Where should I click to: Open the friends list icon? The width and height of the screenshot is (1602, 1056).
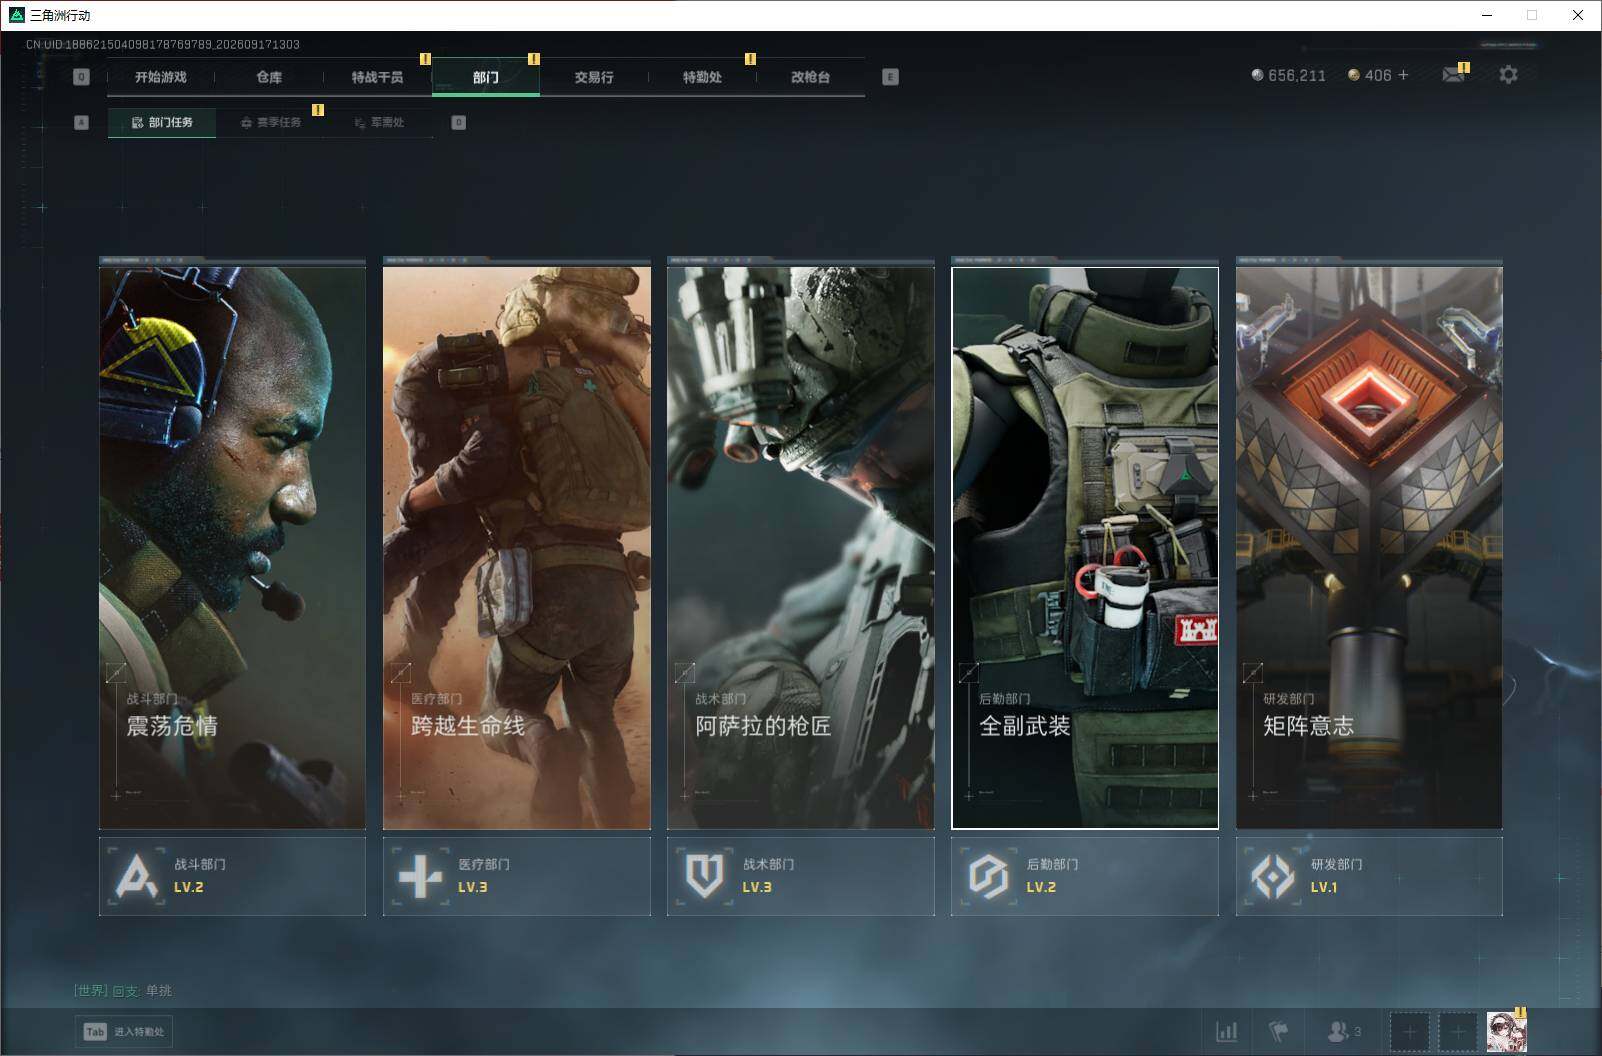[x=1343, y=1031]
